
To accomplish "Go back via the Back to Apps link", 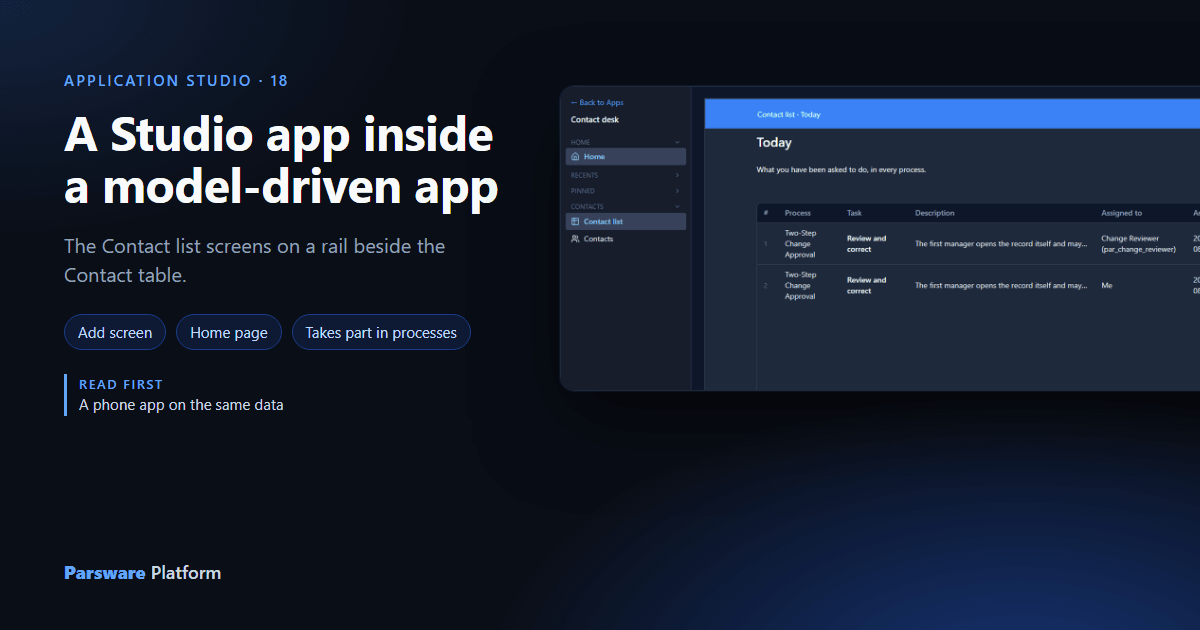I will click(597, 103).
